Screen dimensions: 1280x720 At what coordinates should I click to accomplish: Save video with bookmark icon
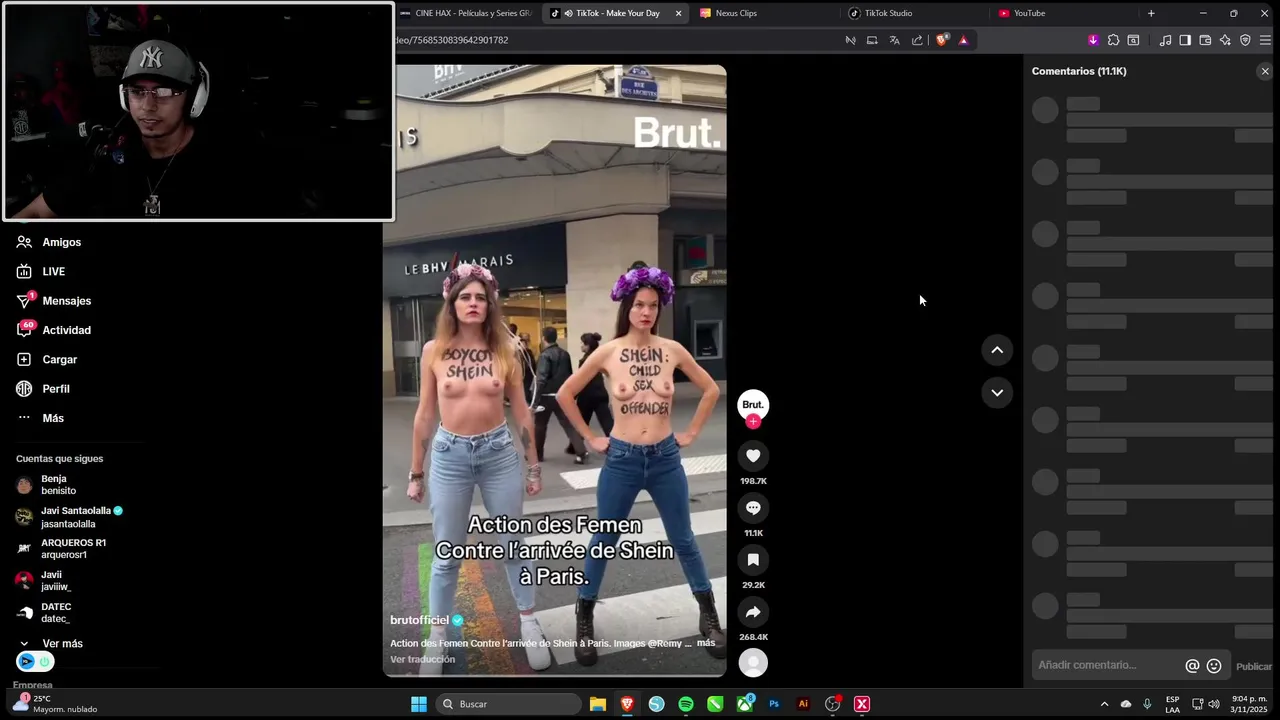pos(753,560)
